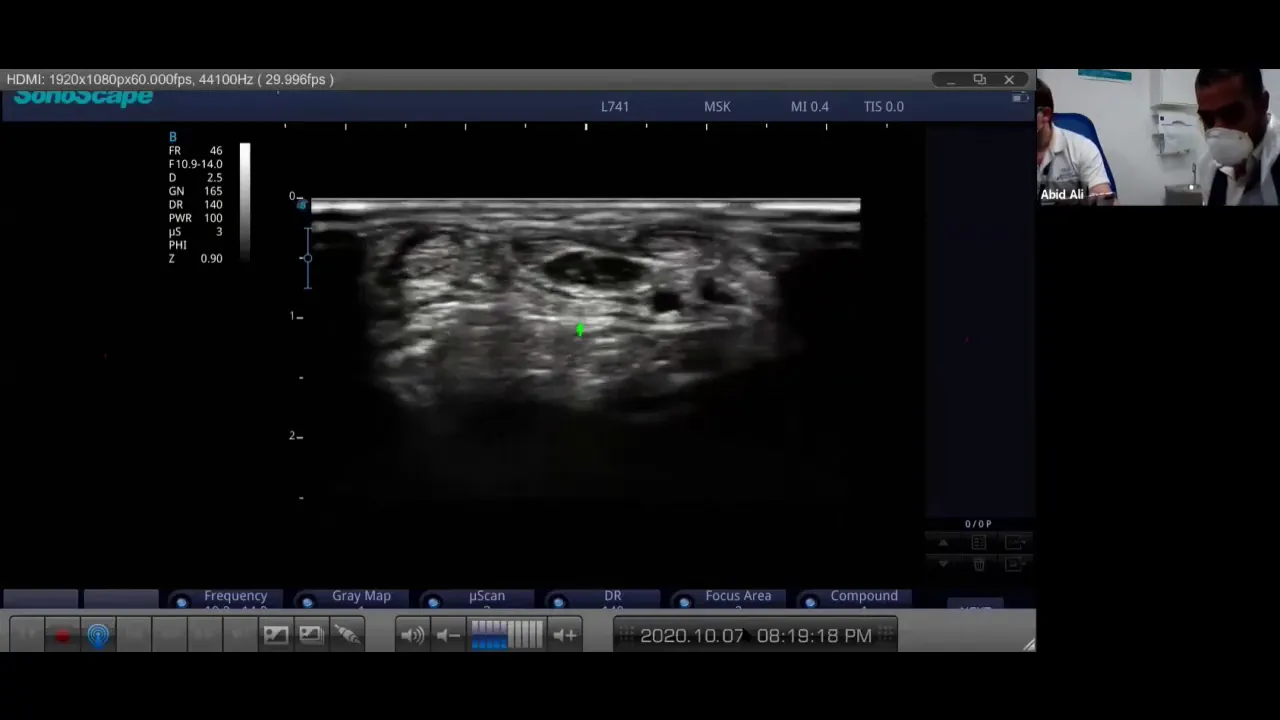The width and height of the screenshot is (1280, 720).
Task: Minimize the HDMI capture window
Action: pos(951,79)
